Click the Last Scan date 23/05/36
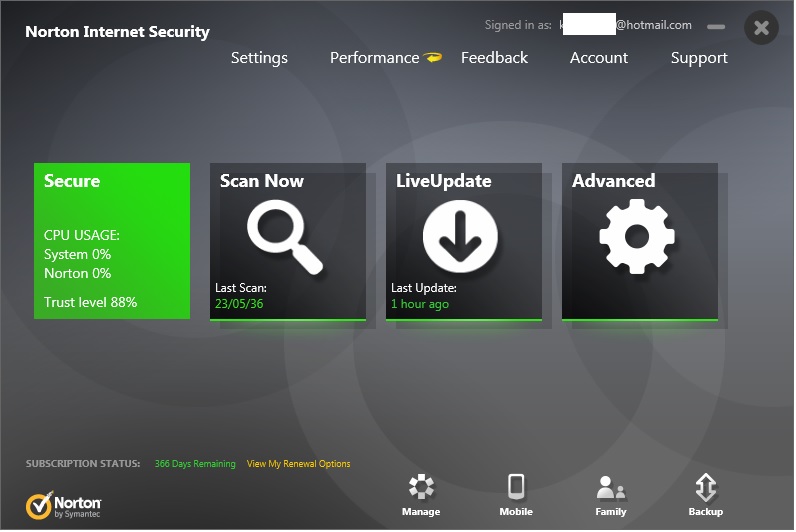The height and width of the screenshot is (532, 796). pyautogui.click(x=239, y=304)
